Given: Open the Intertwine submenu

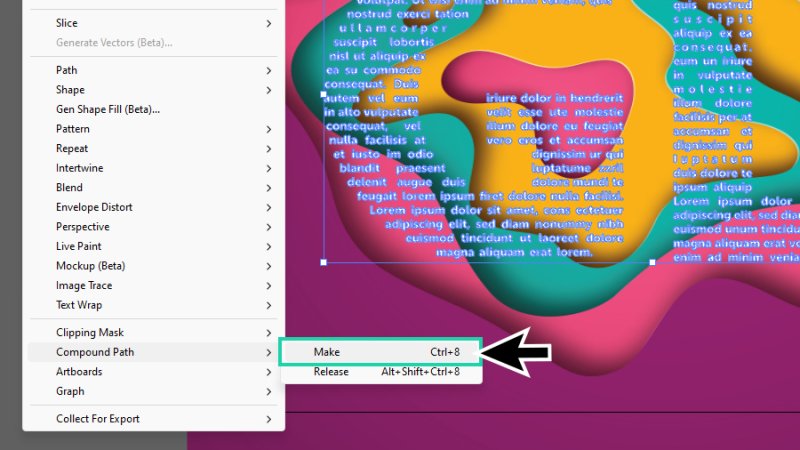Looking at the screenshot, I should pos(154,168).
